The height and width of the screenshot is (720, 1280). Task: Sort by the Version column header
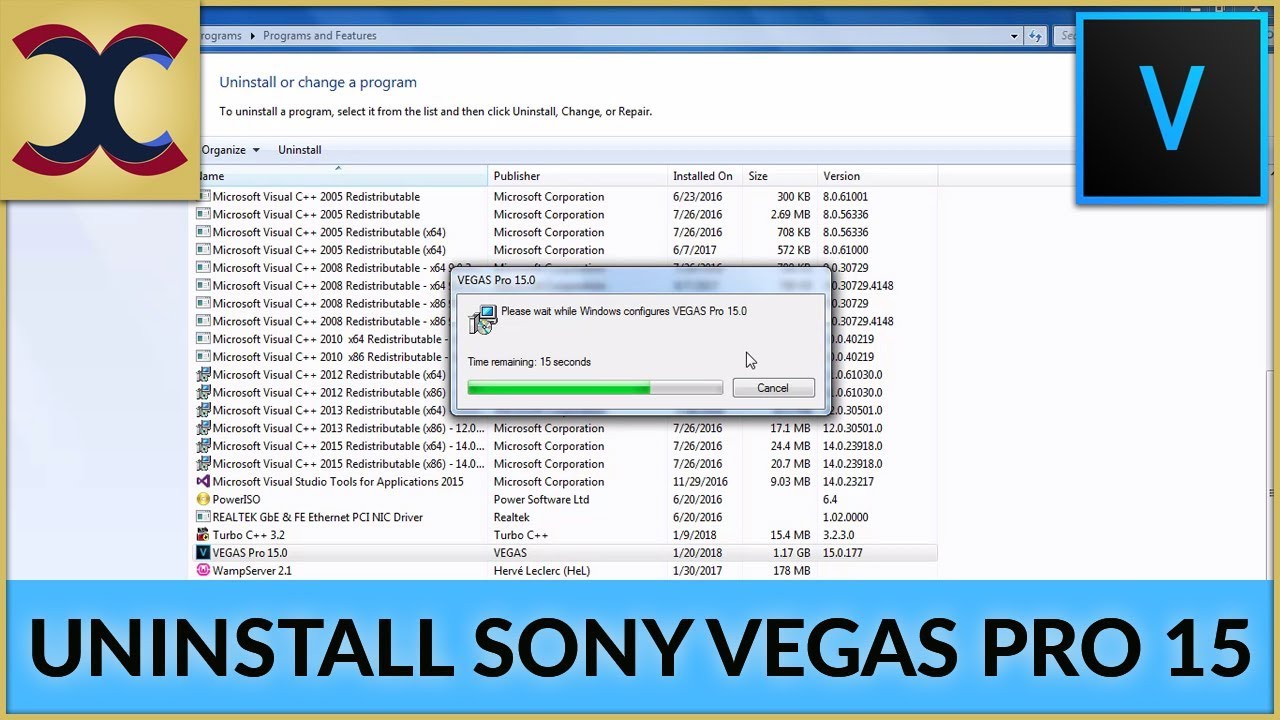(x=878, y=176)
